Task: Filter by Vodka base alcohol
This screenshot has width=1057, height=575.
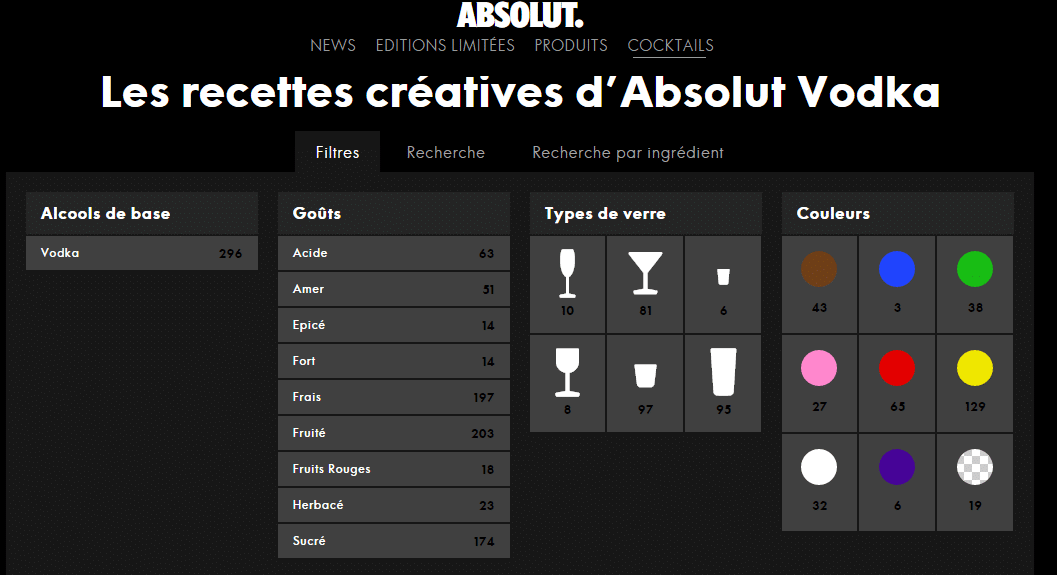Action: (x=141, y=253)
